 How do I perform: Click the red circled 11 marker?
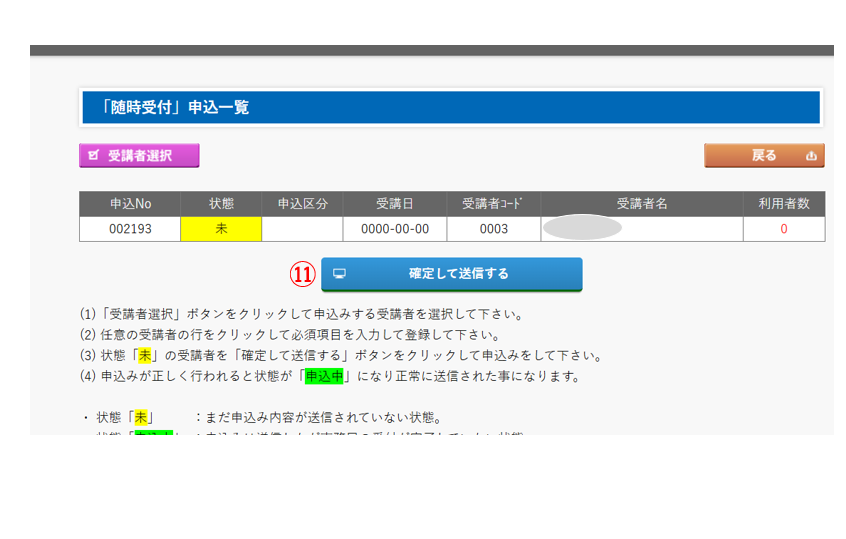(x=303, y=273)
